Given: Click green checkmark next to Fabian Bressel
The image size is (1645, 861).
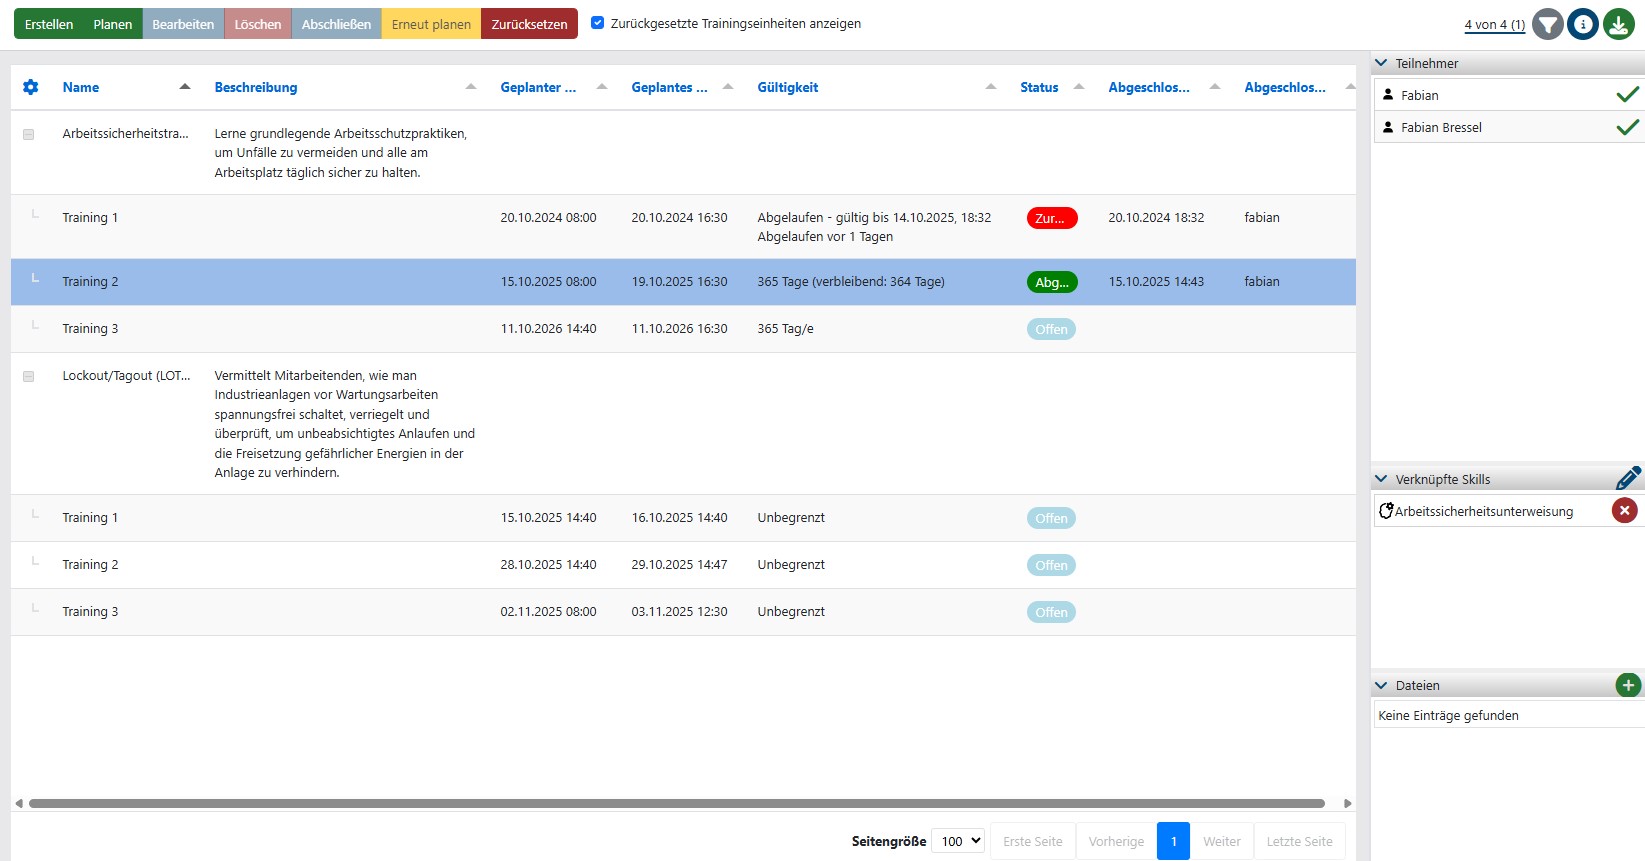Looking at the screenshot, I should [1627, 127].
